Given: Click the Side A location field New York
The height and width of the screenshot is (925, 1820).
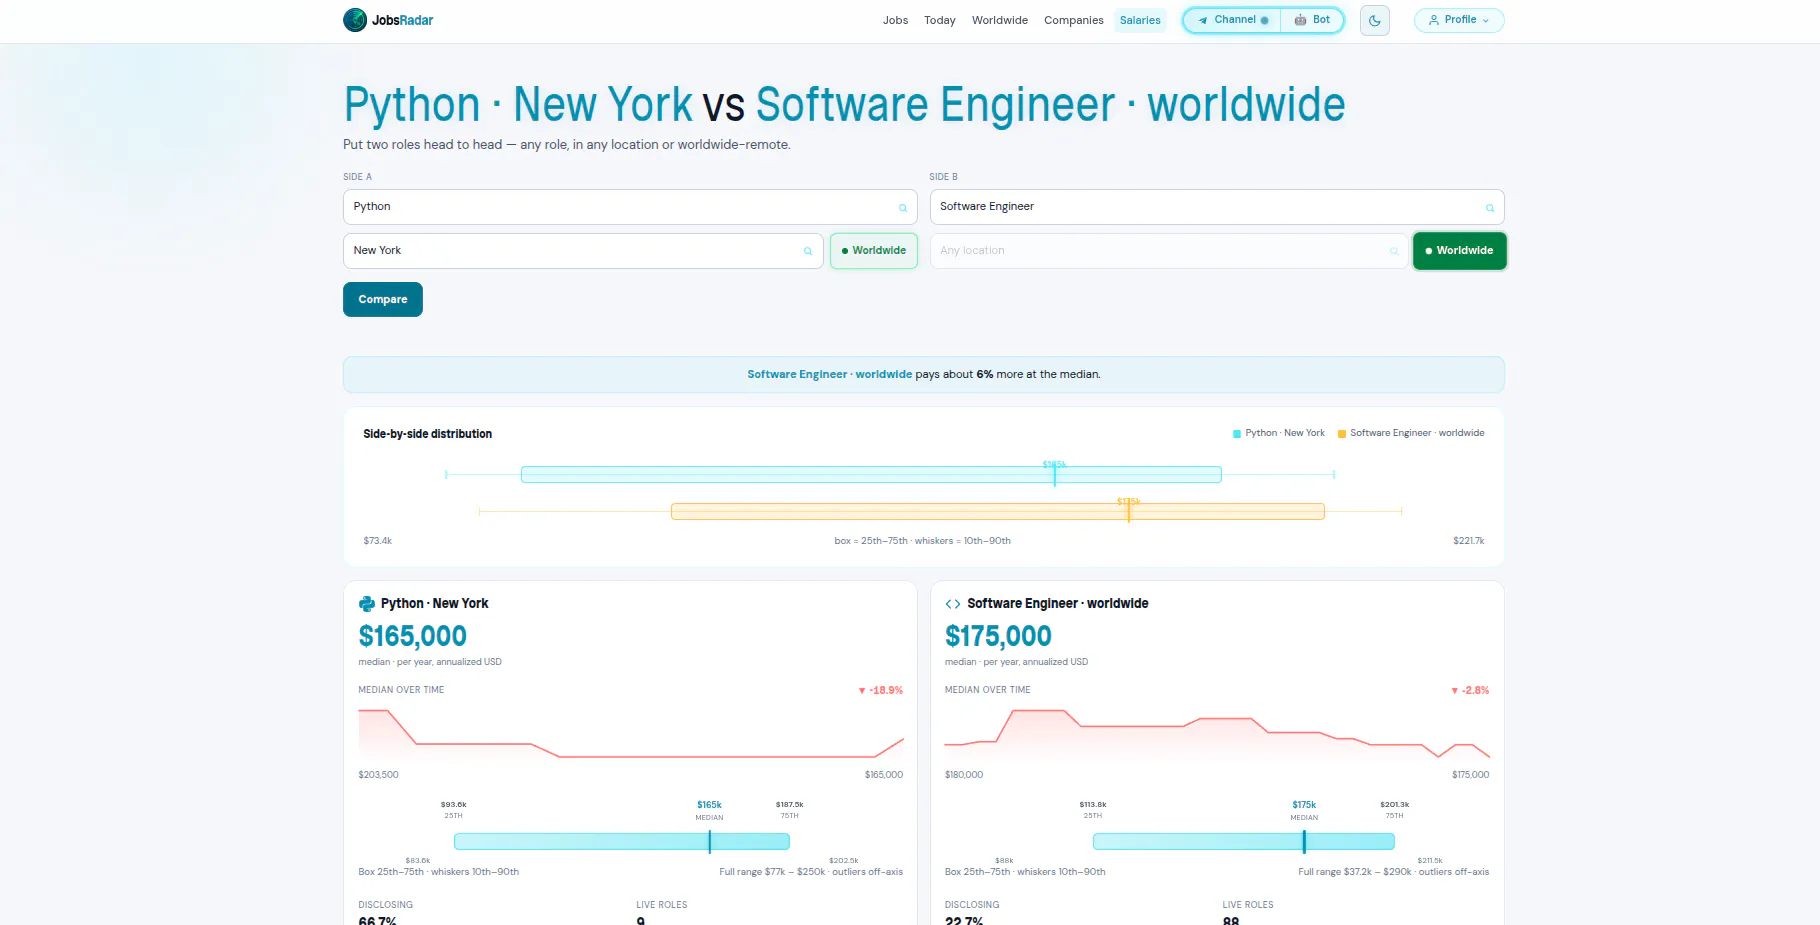Looking at the screenshot, I should tap(583, 251).
